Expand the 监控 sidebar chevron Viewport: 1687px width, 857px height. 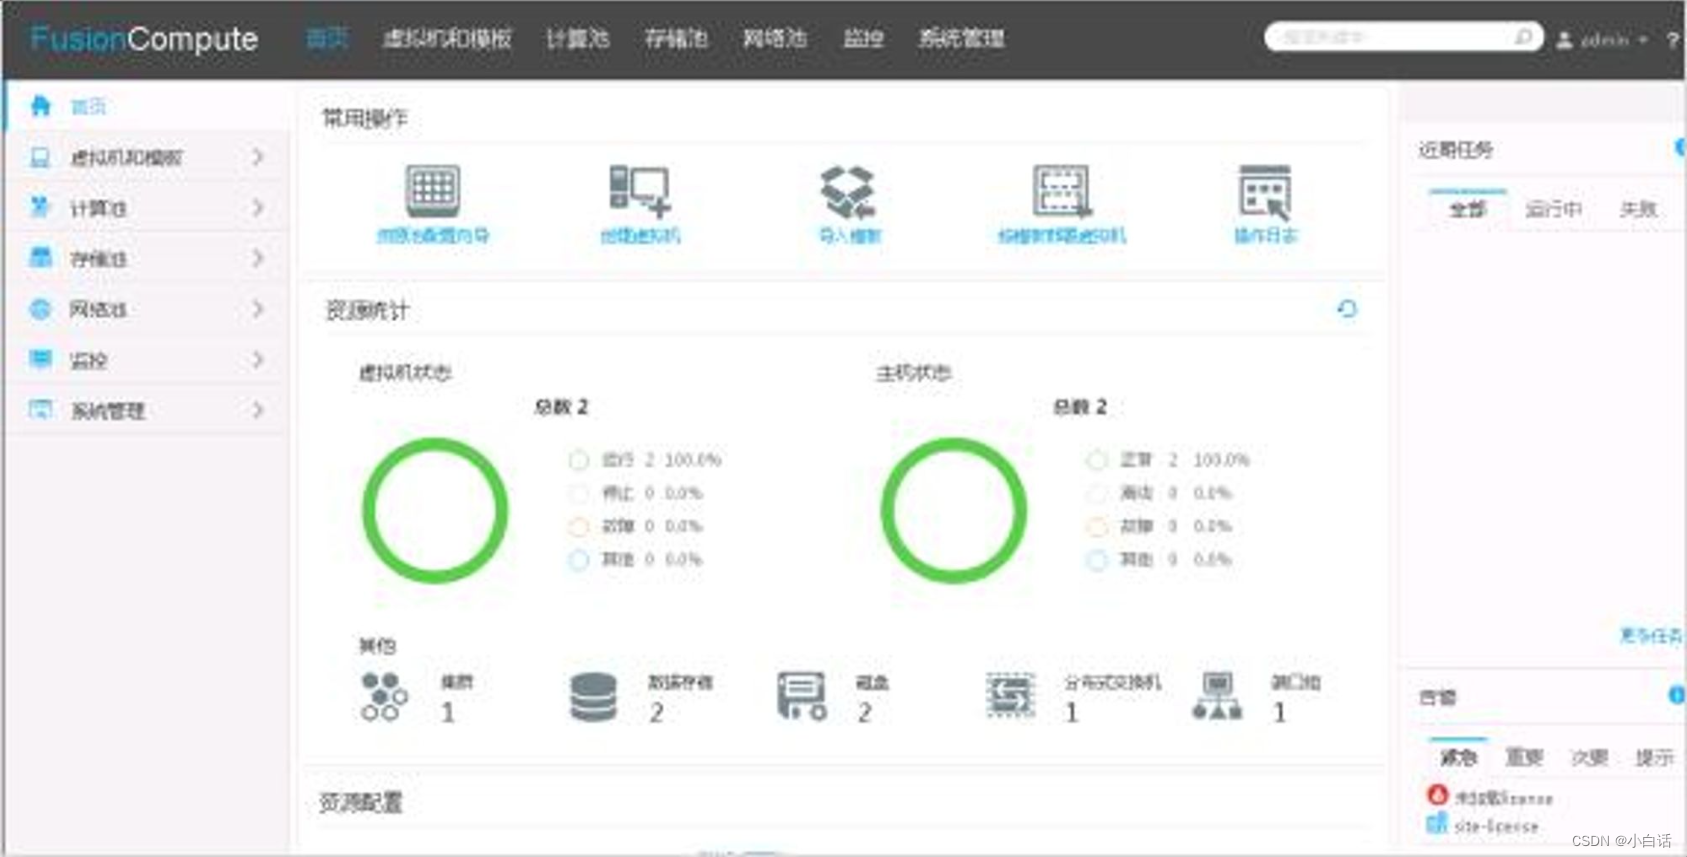click(258, 359)
